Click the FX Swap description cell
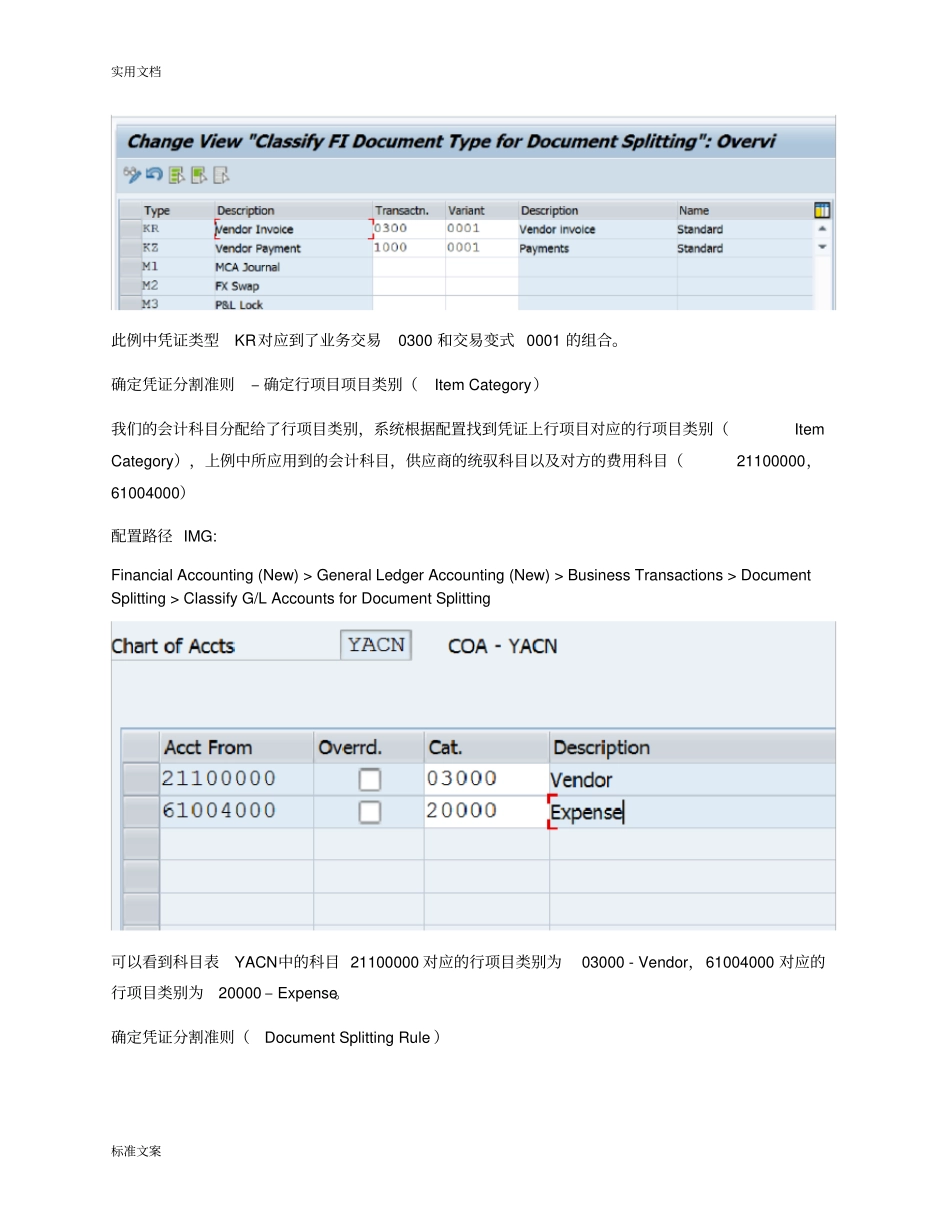 tap(292, 286)
